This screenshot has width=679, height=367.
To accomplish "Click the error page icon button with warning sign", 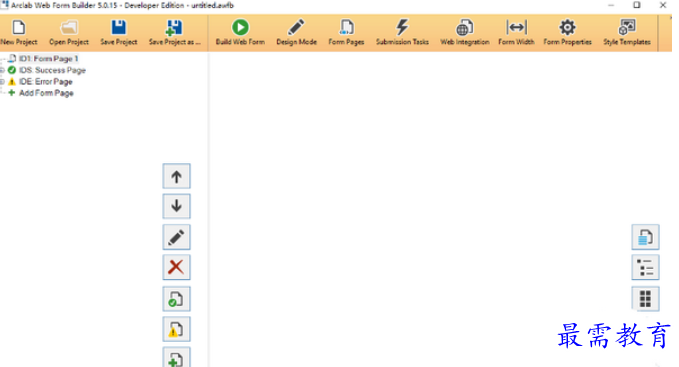I will 176,329.
